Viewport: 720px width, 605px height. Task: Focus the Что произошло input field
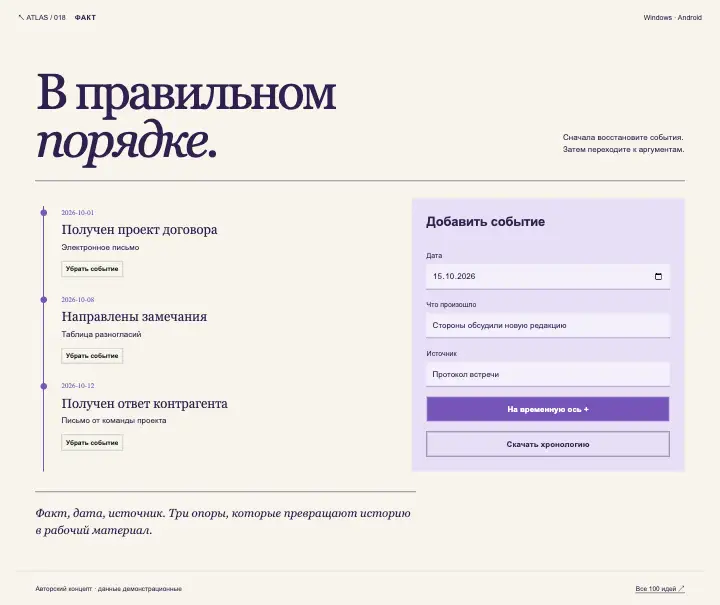[x=548, y=325]
